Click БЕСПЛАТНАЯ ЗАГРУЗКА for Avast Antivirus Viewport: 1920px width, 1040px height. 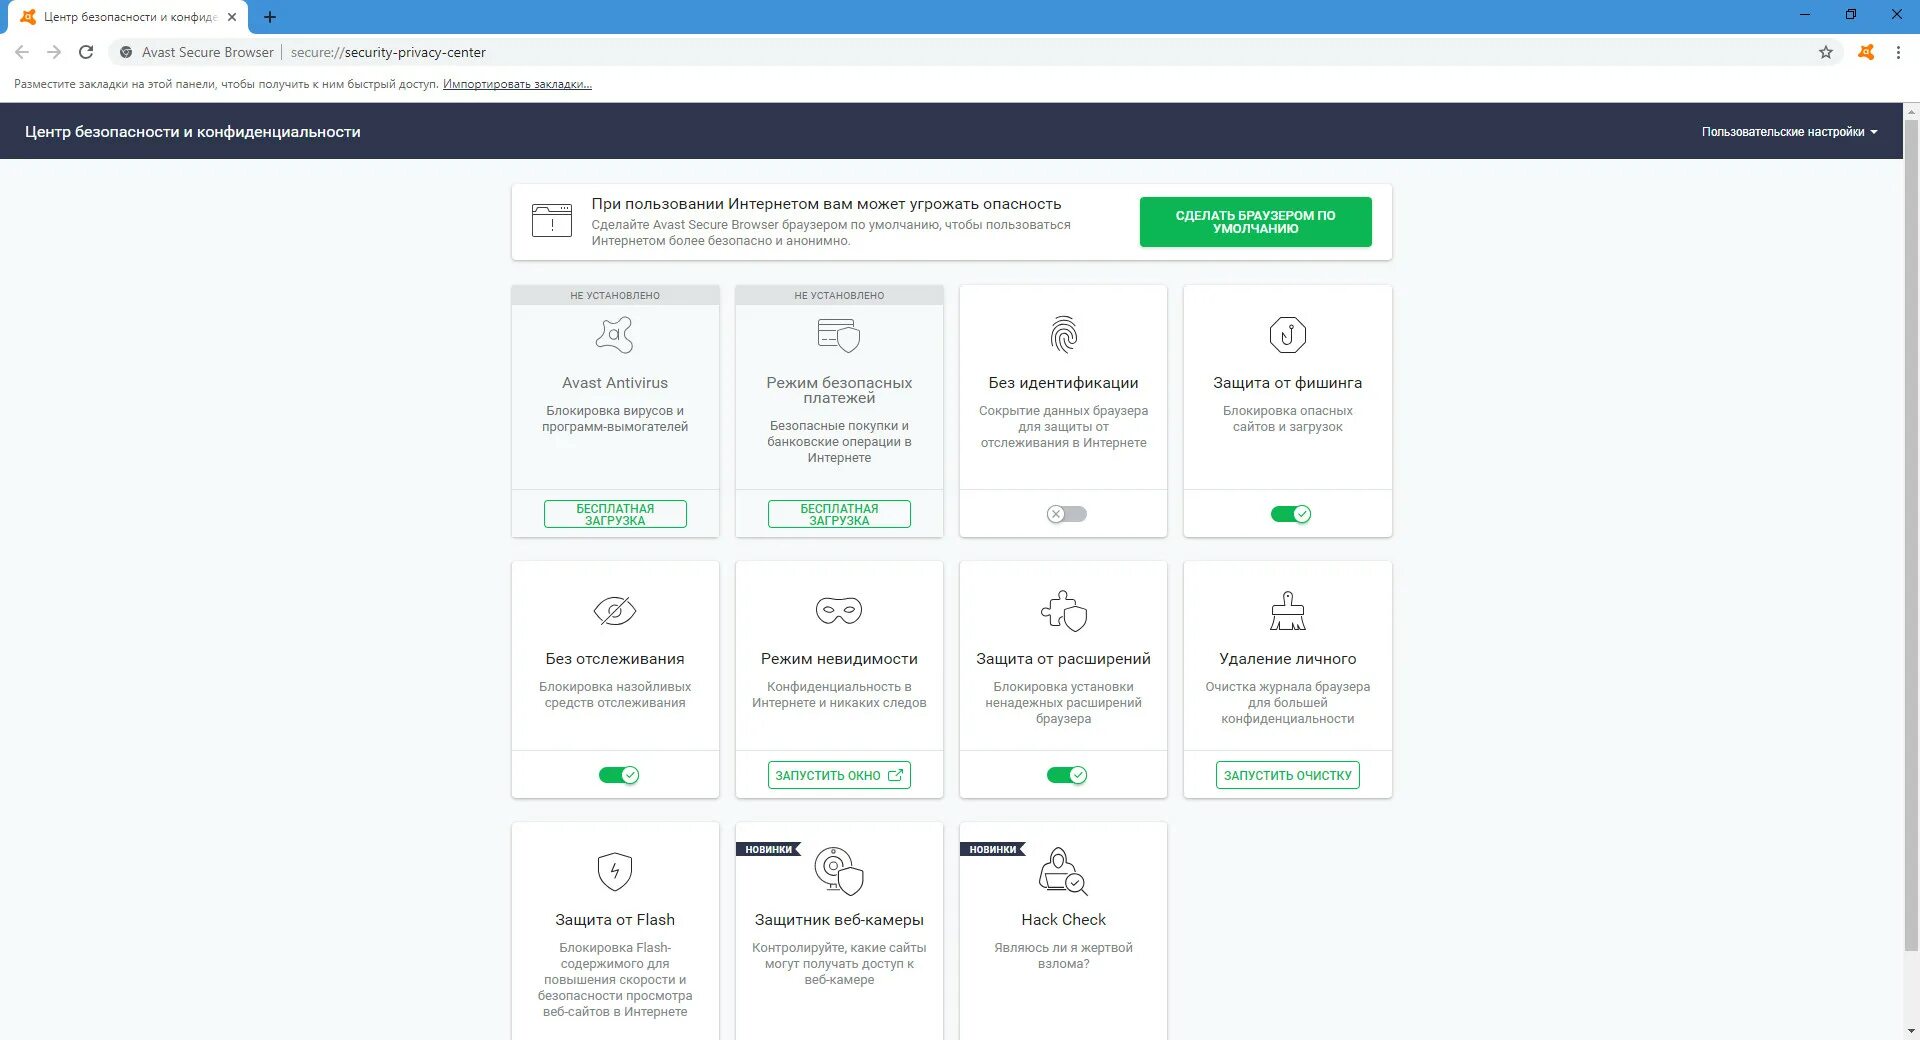click(615, 514)
